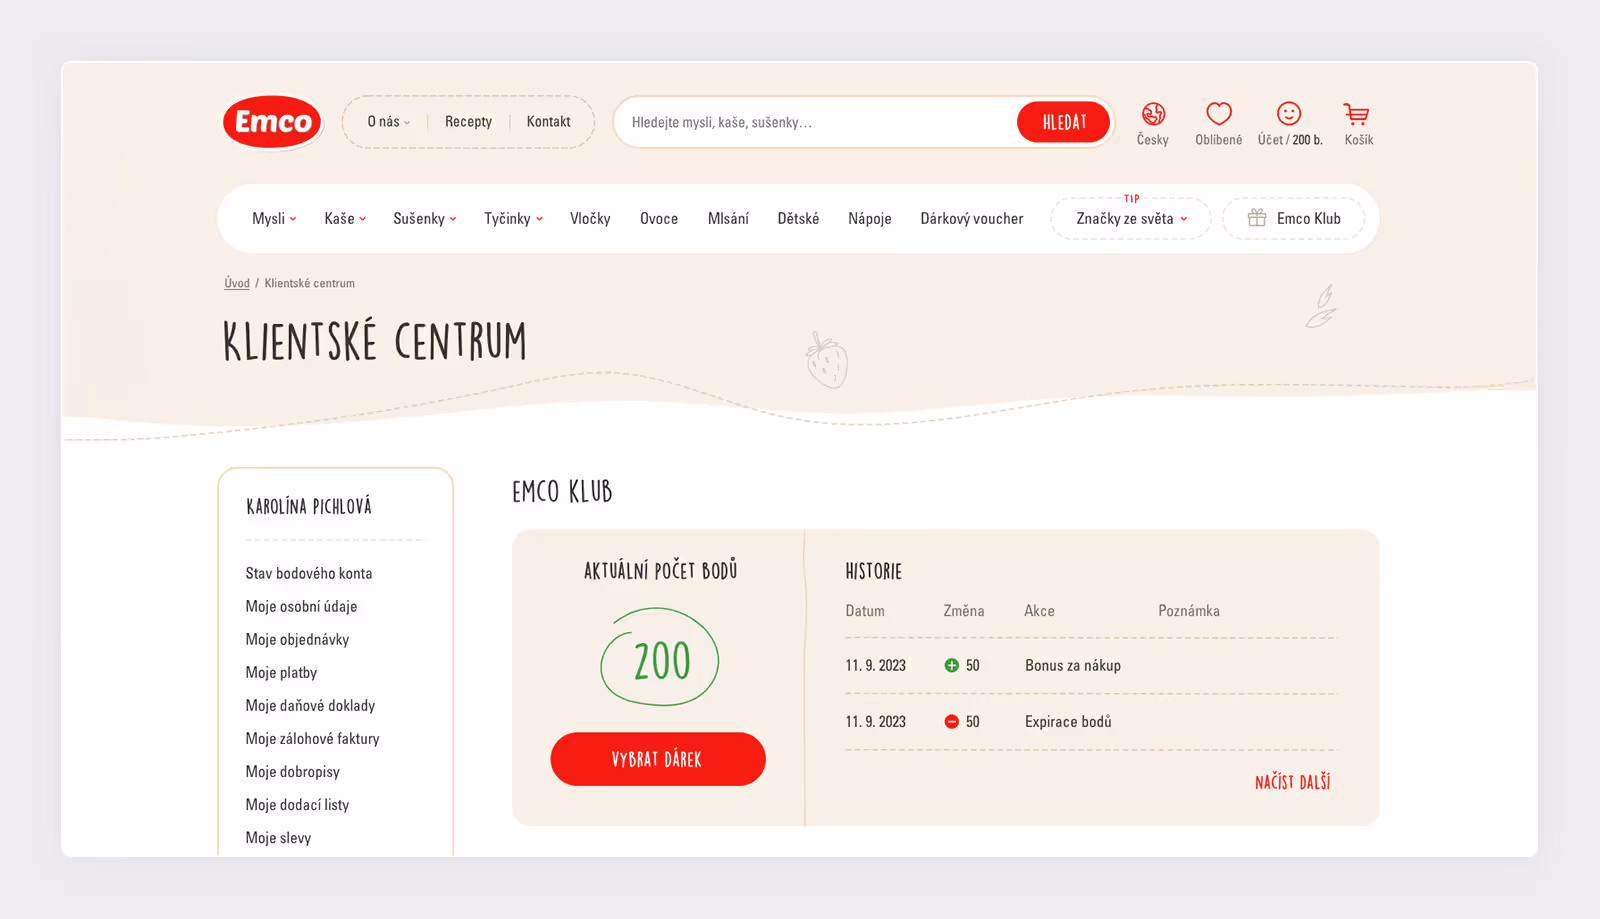Select the Dětské category
This screenshot has width=1600, height=919.
coord(798,219)
